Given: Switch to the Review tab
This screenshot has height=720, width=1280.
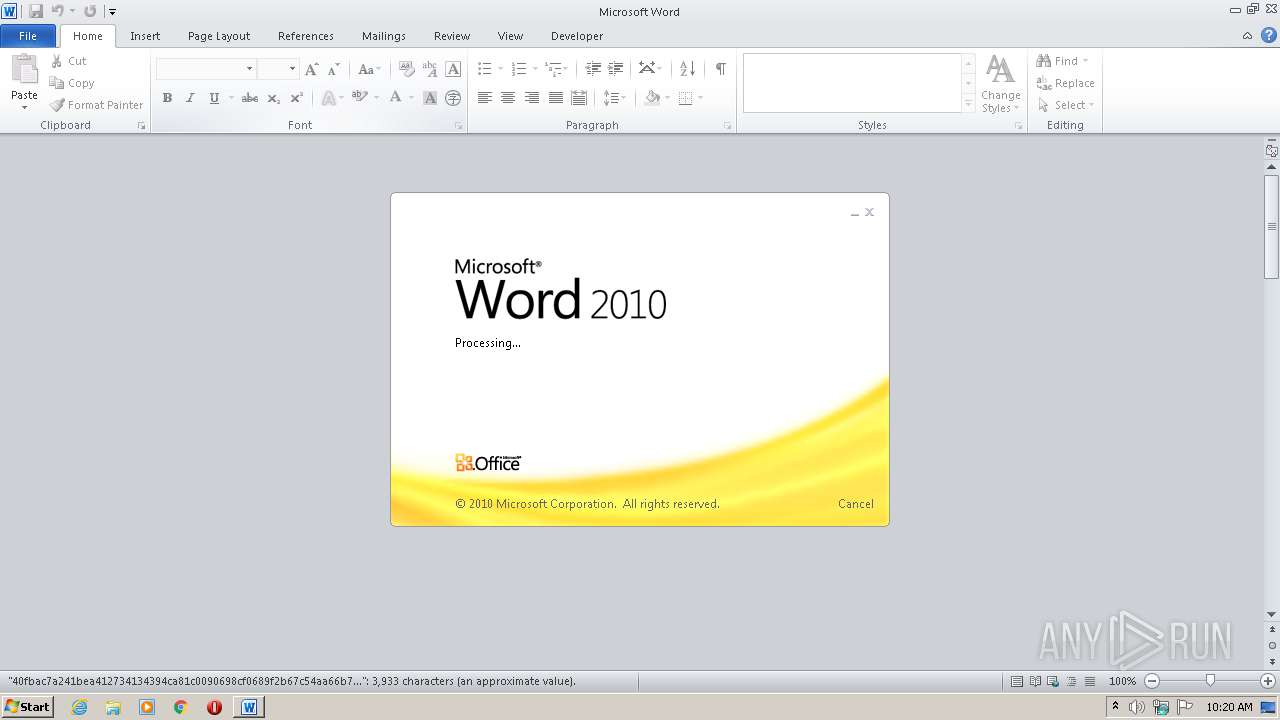Looking at the screenshot, I should tap(452, 36).
